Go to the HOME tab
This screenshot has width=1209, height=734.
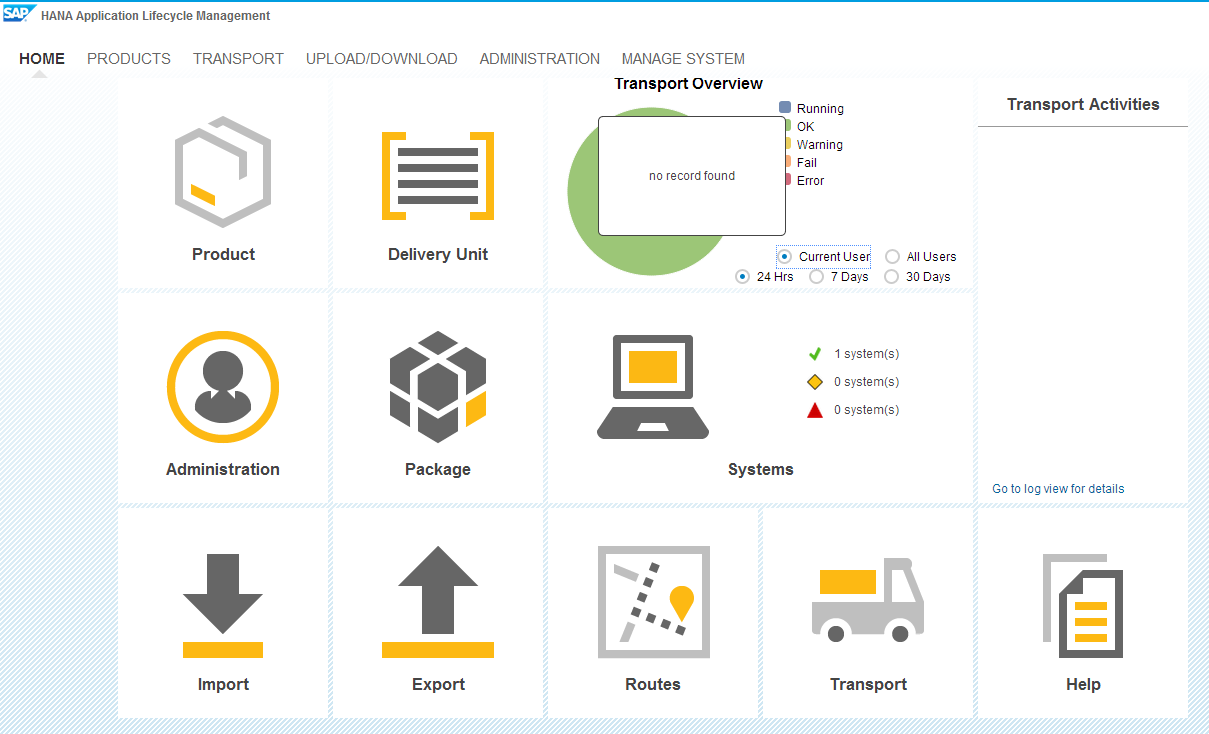[x=42, y=59]
